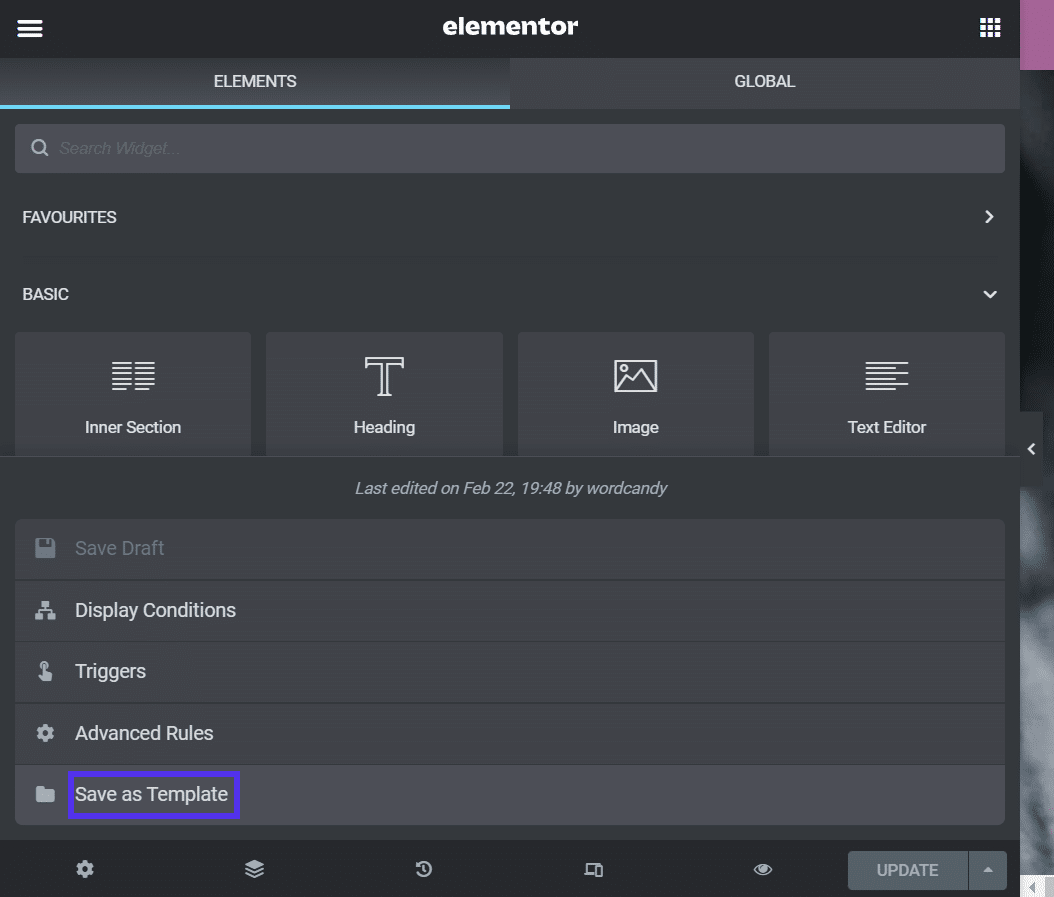Select the Image widget
The image size is (1054, 897).
click(x=635, y=393)
